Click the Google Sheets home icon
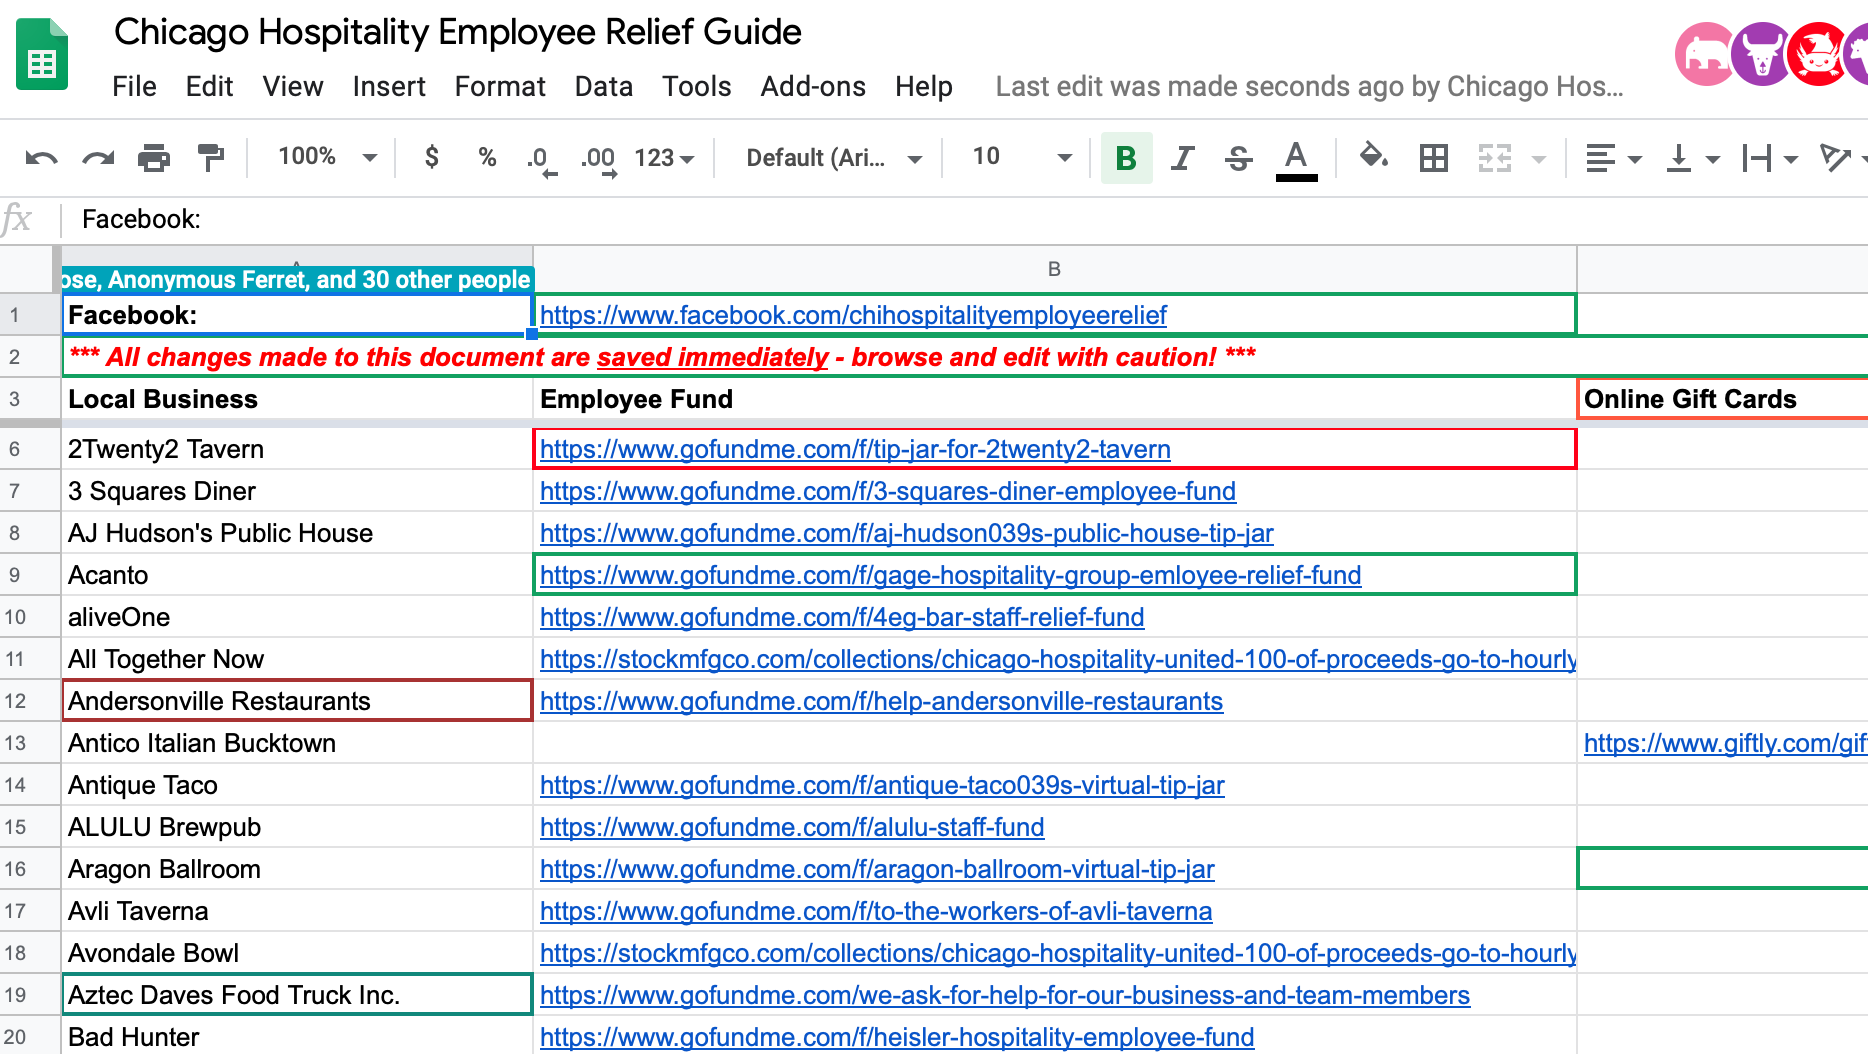Screen dimensions: 1868x1054 pos(42,55)
